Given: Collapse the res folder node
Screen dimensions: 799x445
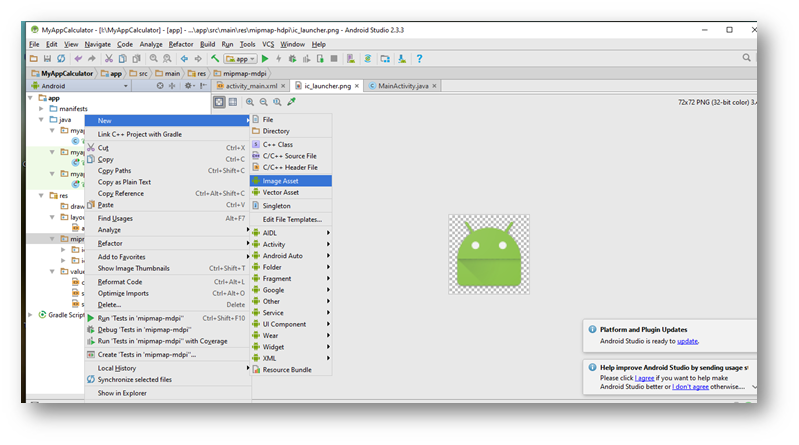Looking at the screenshot, I should pos(41,195).
